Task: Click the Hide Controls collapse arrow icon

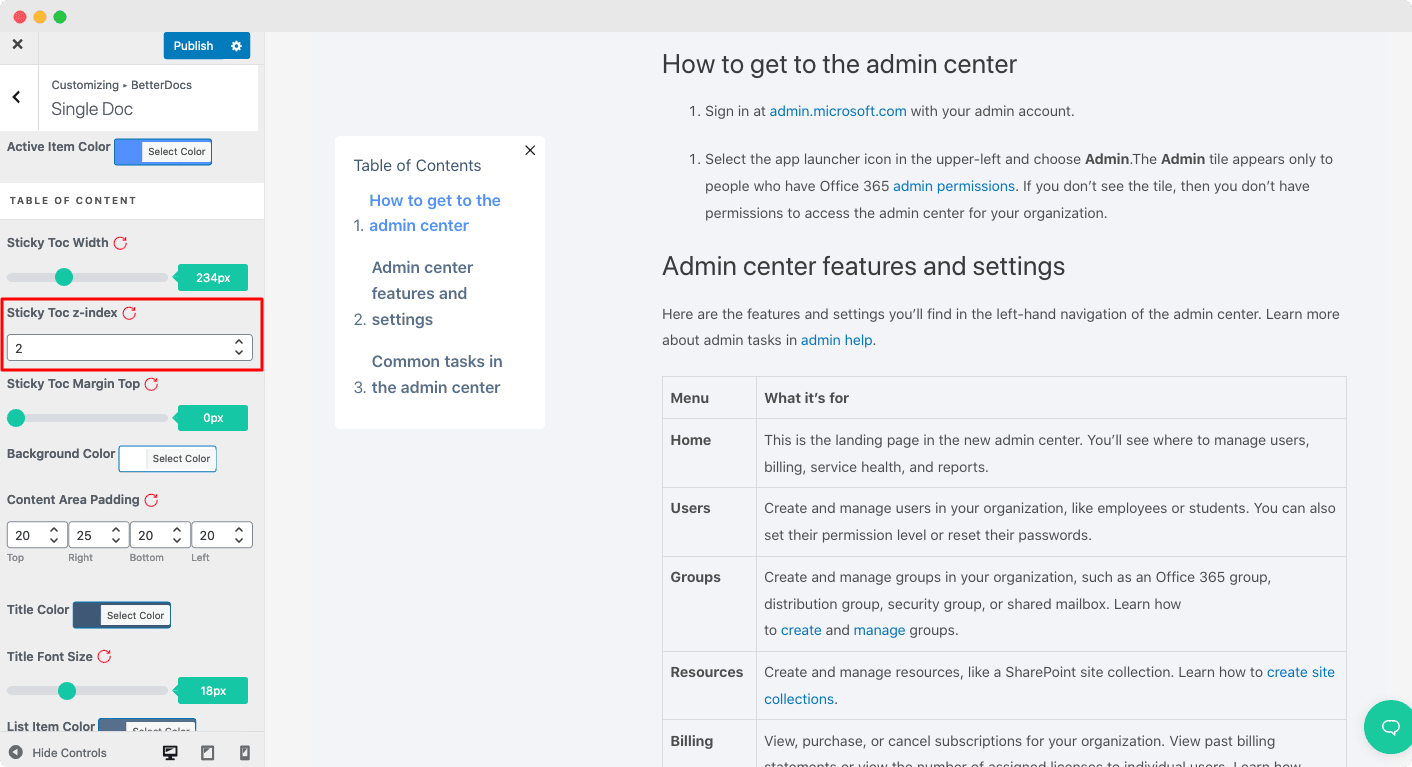Action: (15, 753)
